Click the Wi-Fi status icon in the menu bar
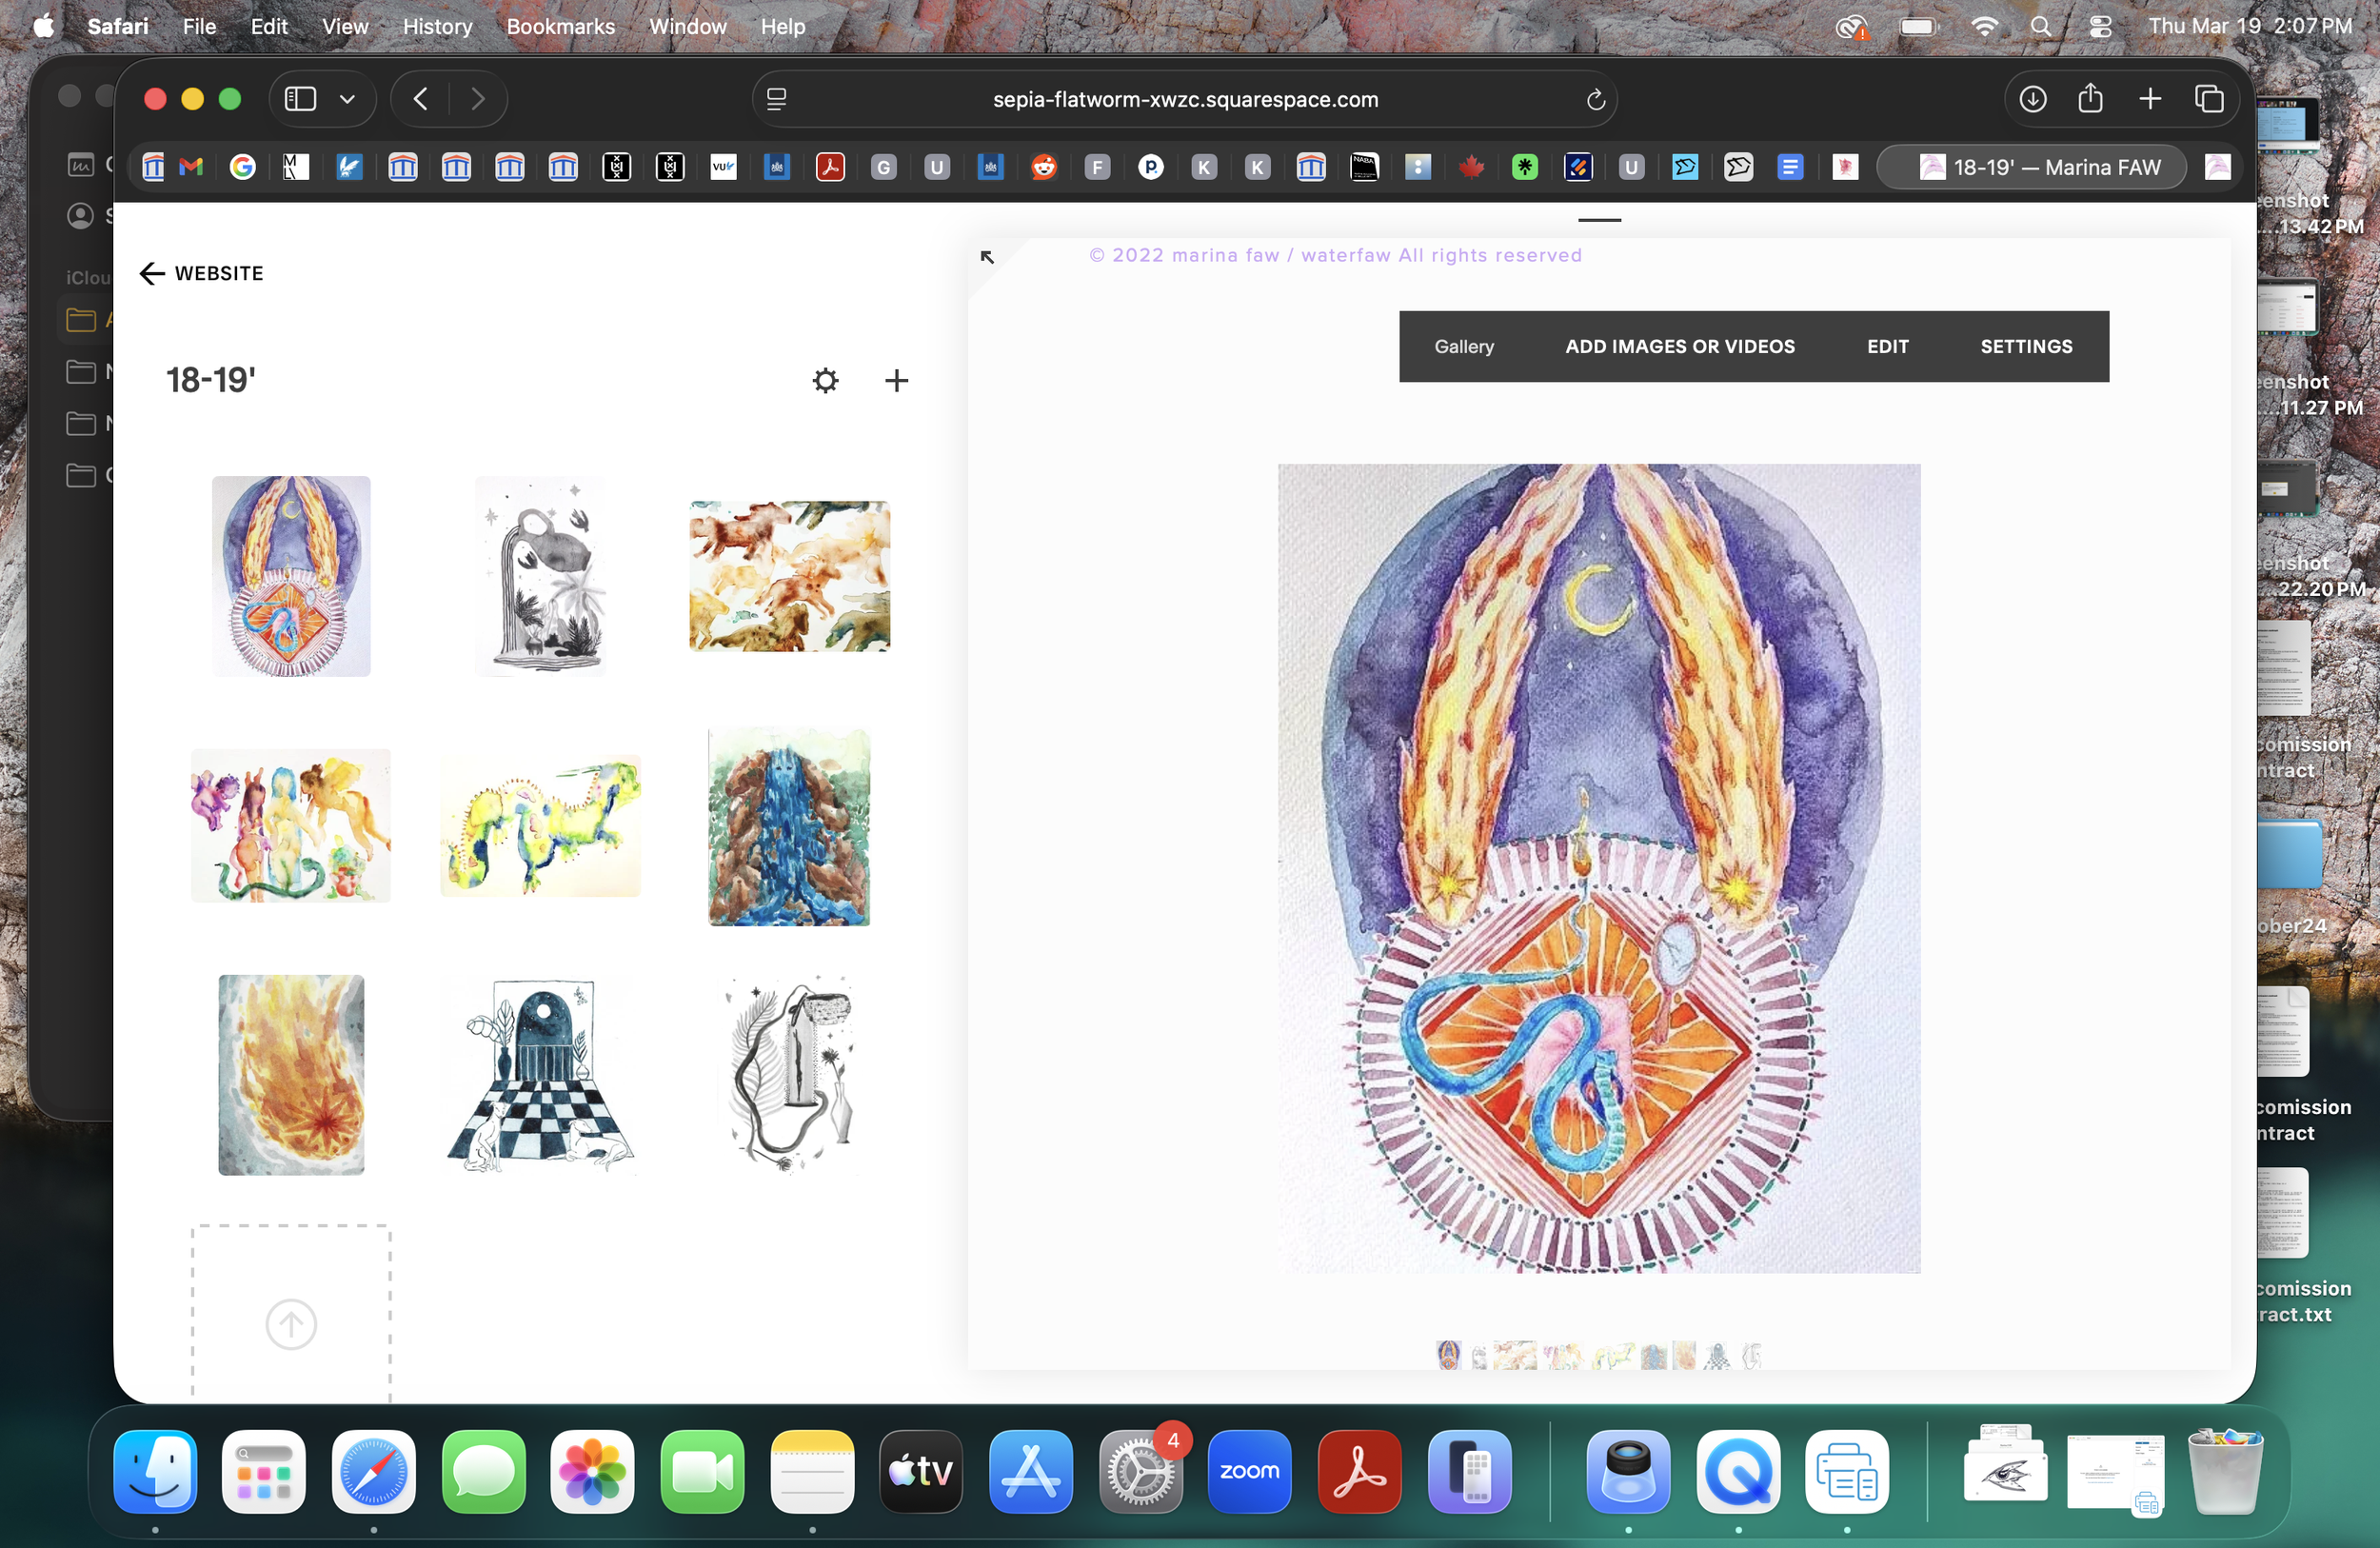 pyautogui.click(x=1984, y=26)
